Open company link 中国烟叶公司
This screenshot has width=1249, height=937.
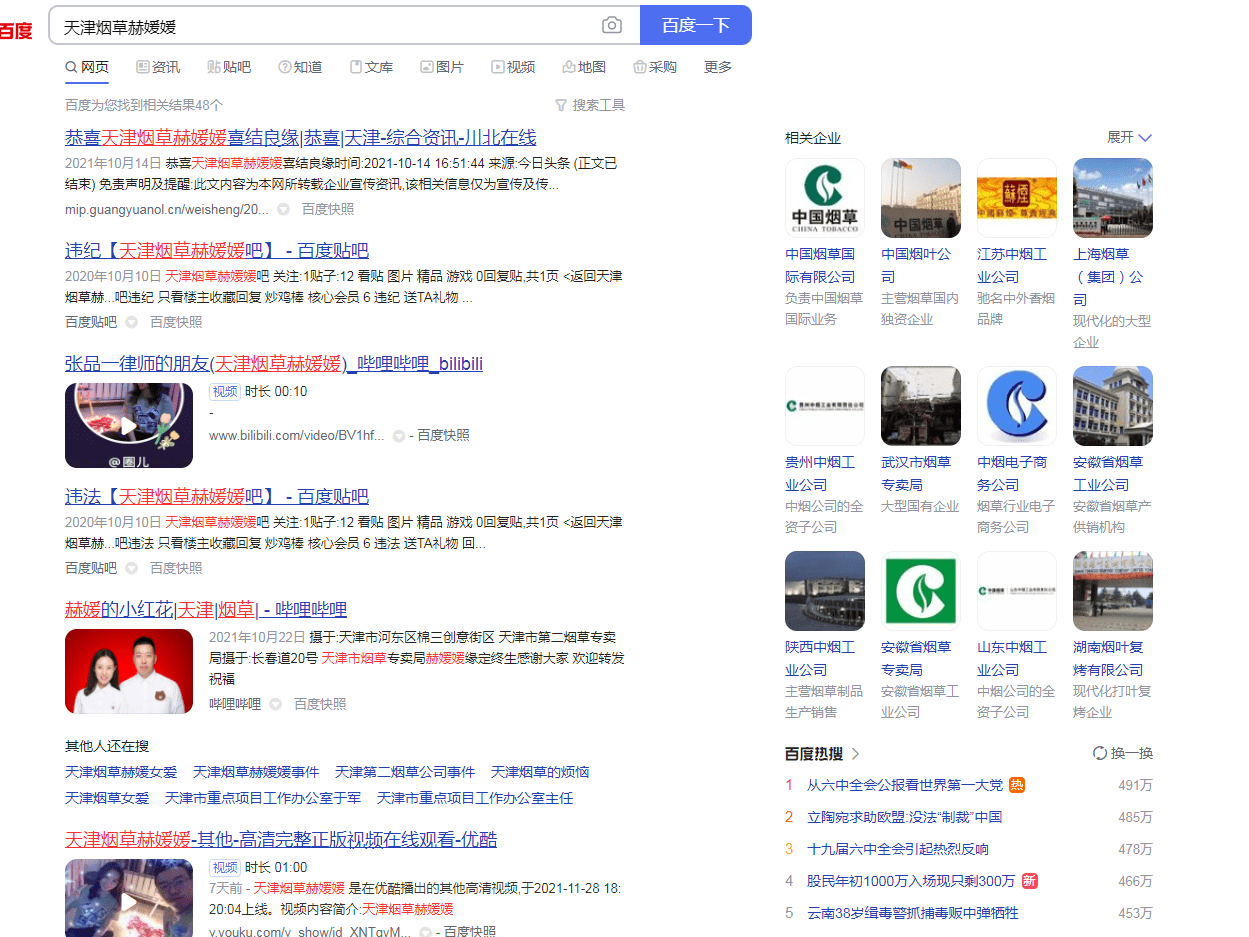tap(916, 265)
